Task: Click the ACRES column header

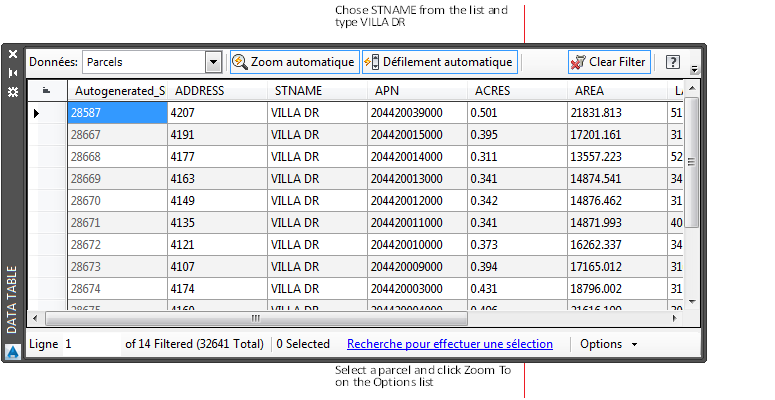Action: (x=517, y=91)
